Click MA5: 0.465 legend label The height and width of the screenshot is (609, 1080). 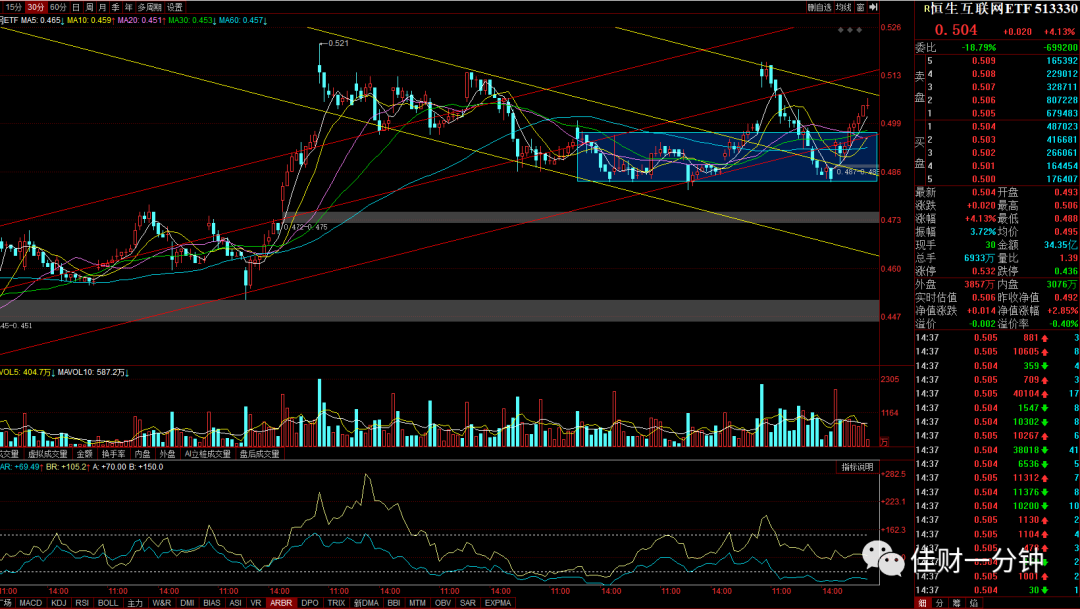[x=43, y=21]
